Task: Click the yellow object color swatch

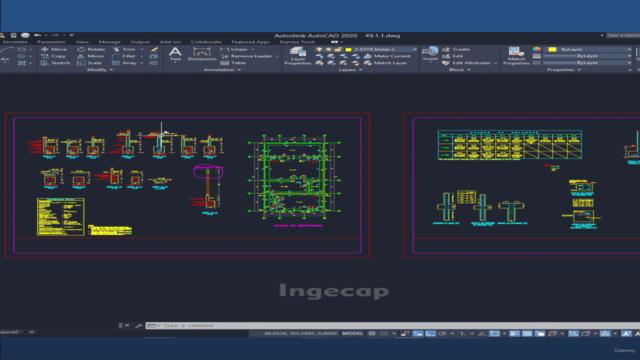Action: point(552,49)
